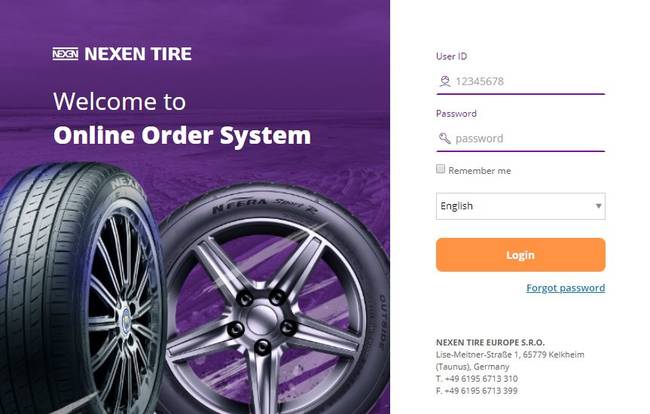Focus the password input field
The width and height of the screenshot is (650, 414).
520,138
